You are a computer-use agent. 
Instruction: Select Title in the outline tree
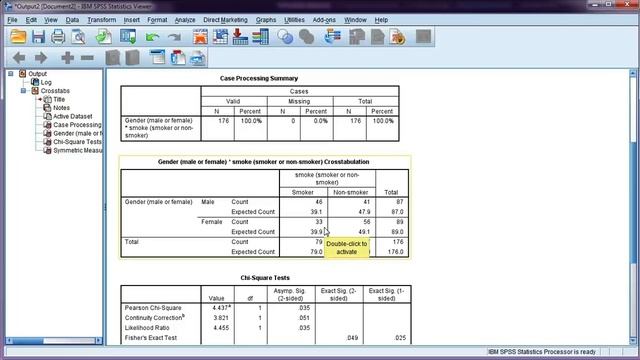pos(59,99)
